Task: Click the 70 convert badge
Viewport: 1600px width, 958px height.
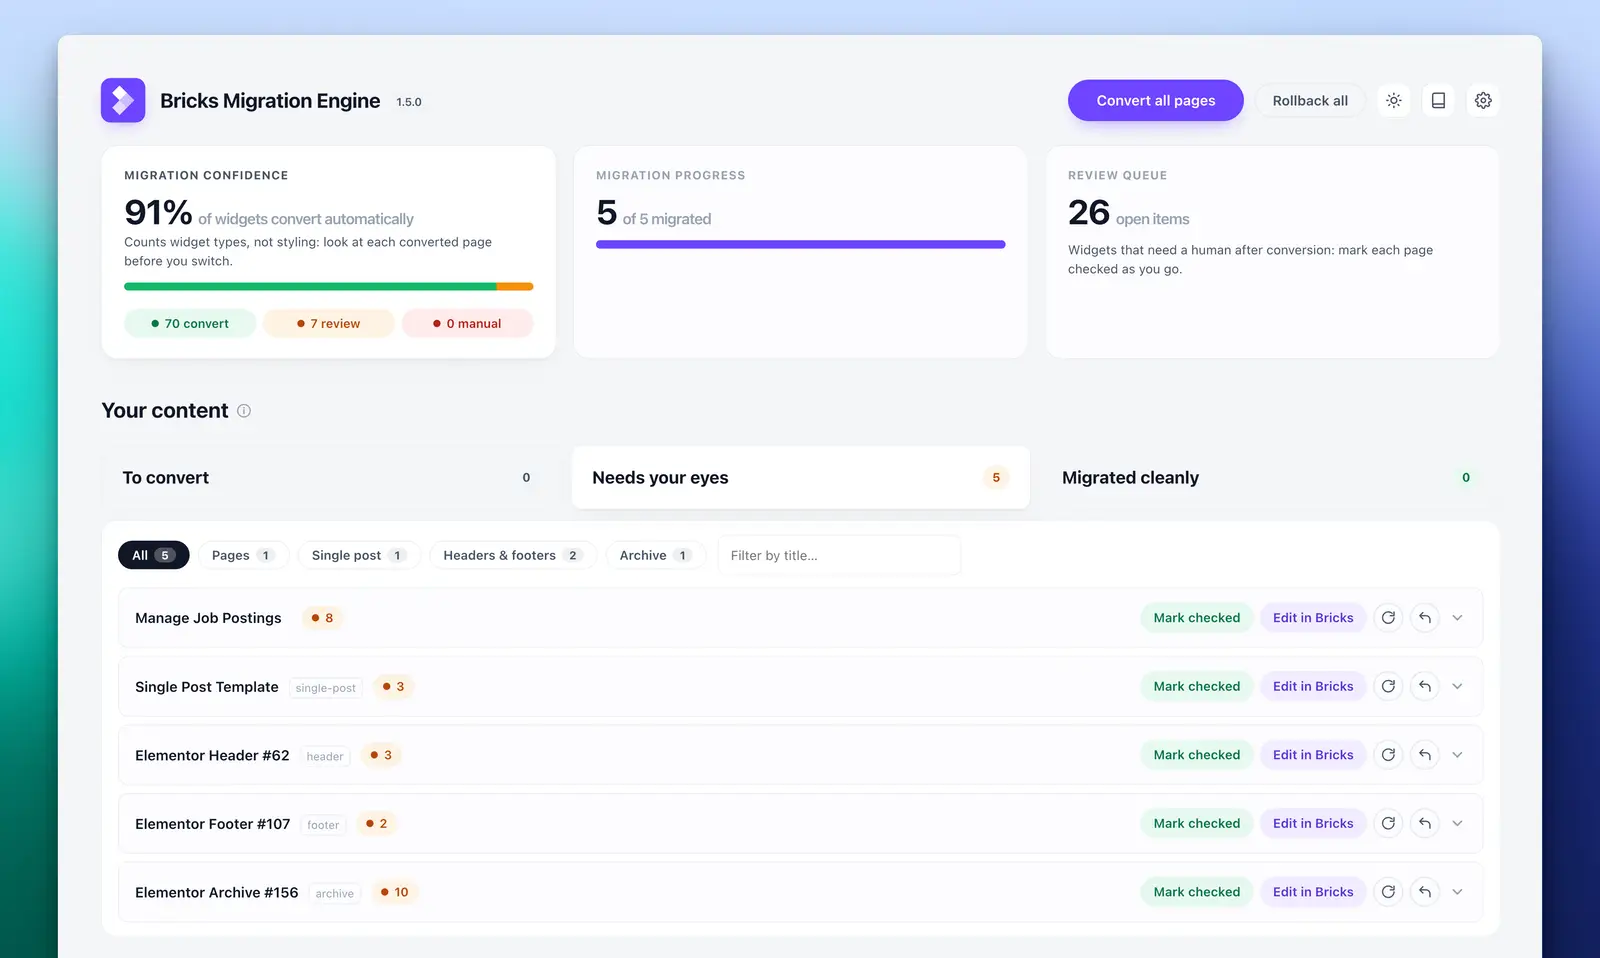Action: 190,324
